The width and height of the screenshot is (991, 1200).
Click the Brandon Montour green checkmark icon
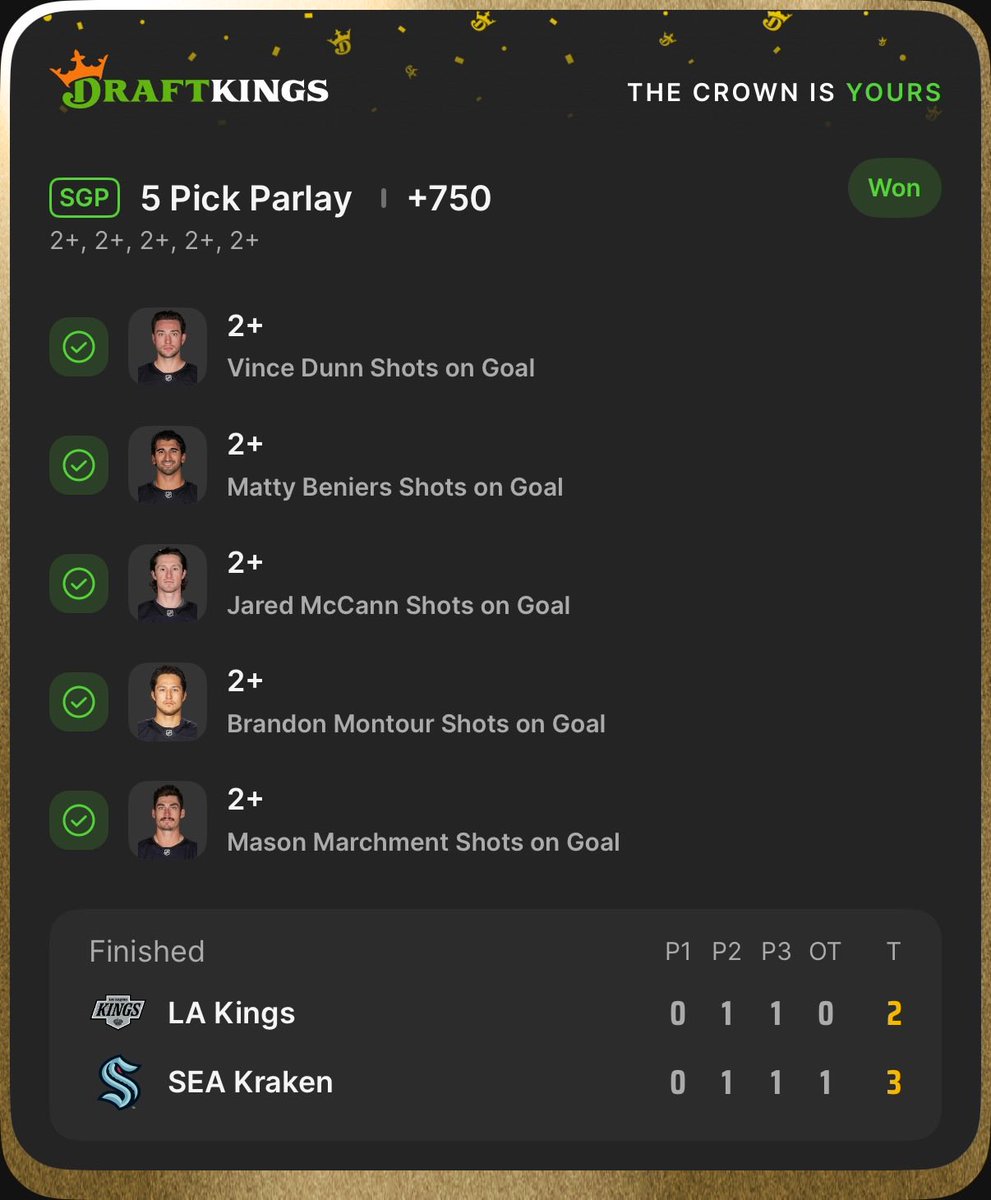tap(79, 702)
